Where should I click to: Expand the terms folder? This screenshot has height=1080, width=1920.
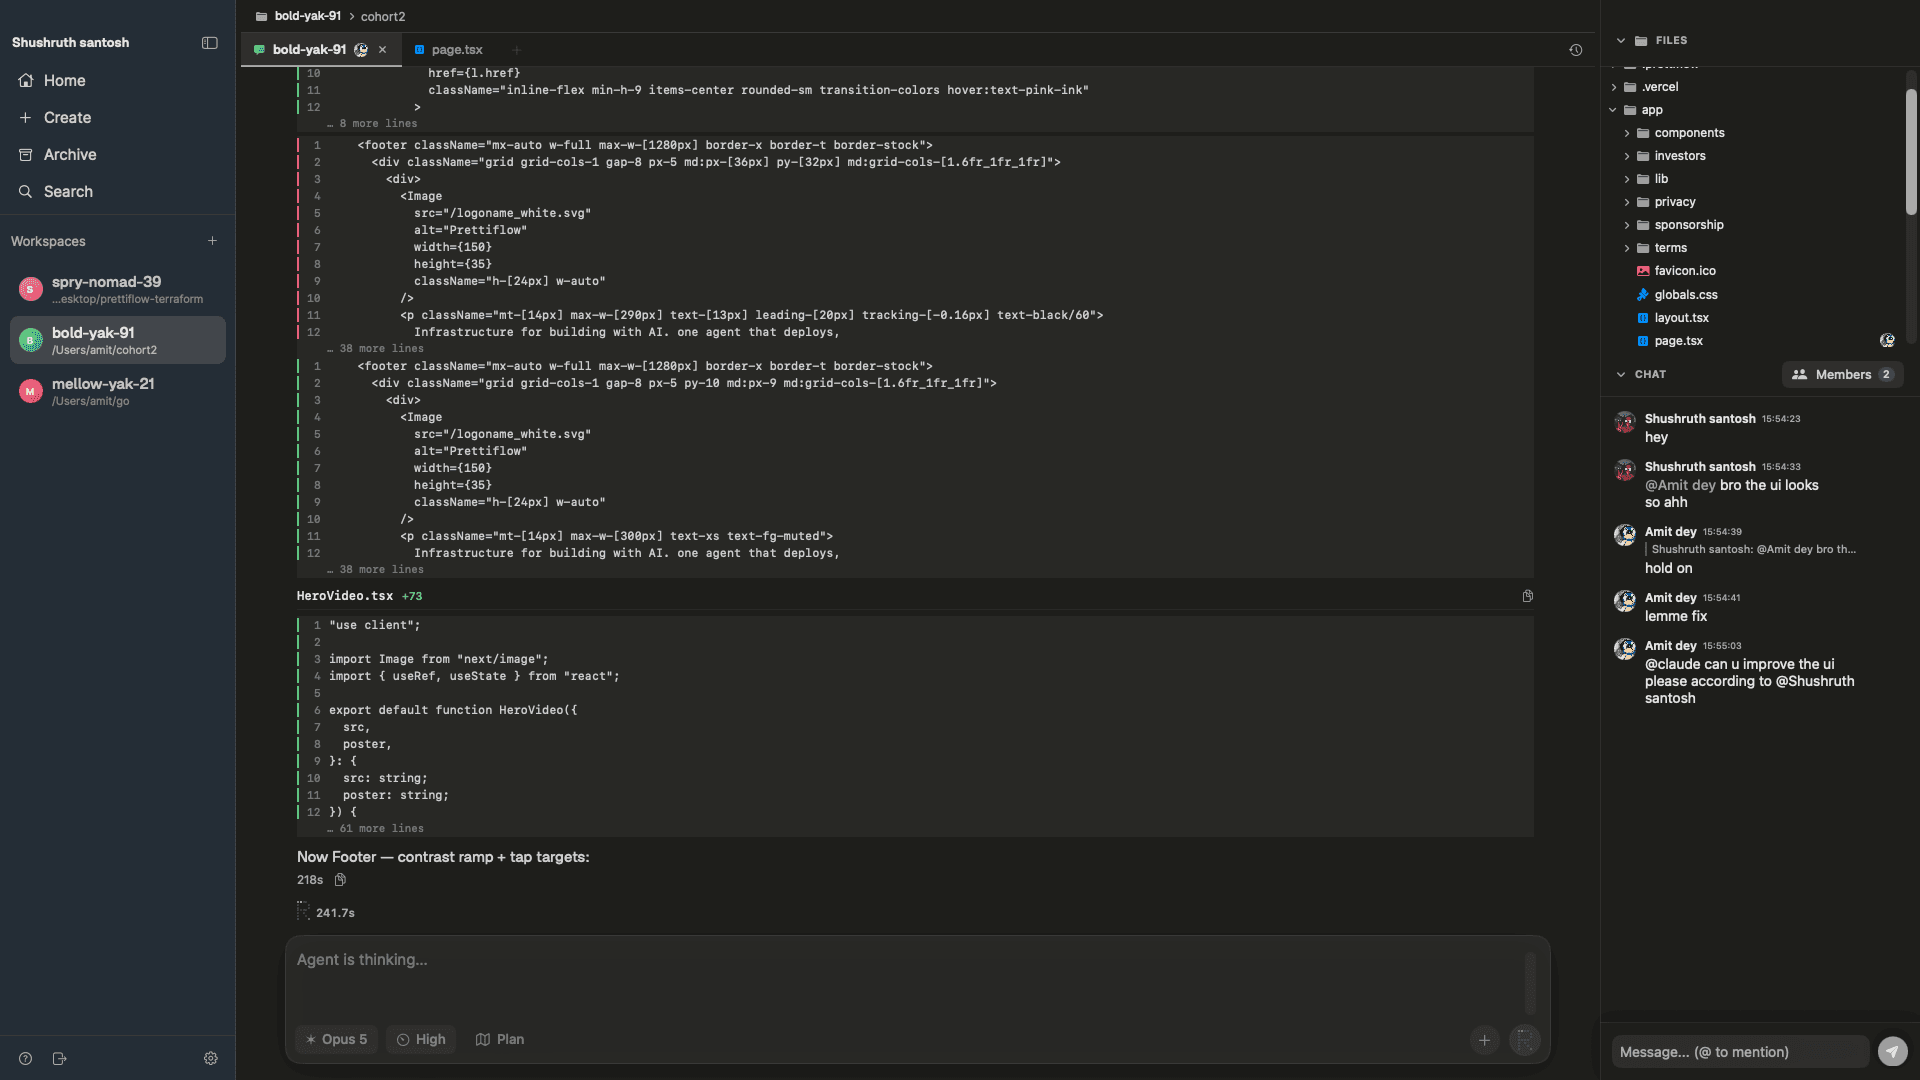[1627, 248]
